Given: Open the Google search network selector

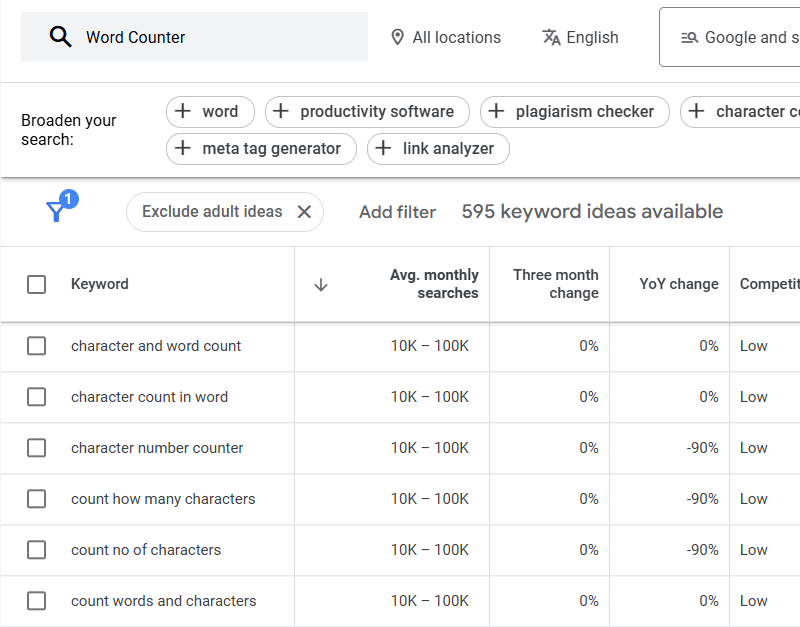Looking at the screenshot, I should (x=730, y=37).
